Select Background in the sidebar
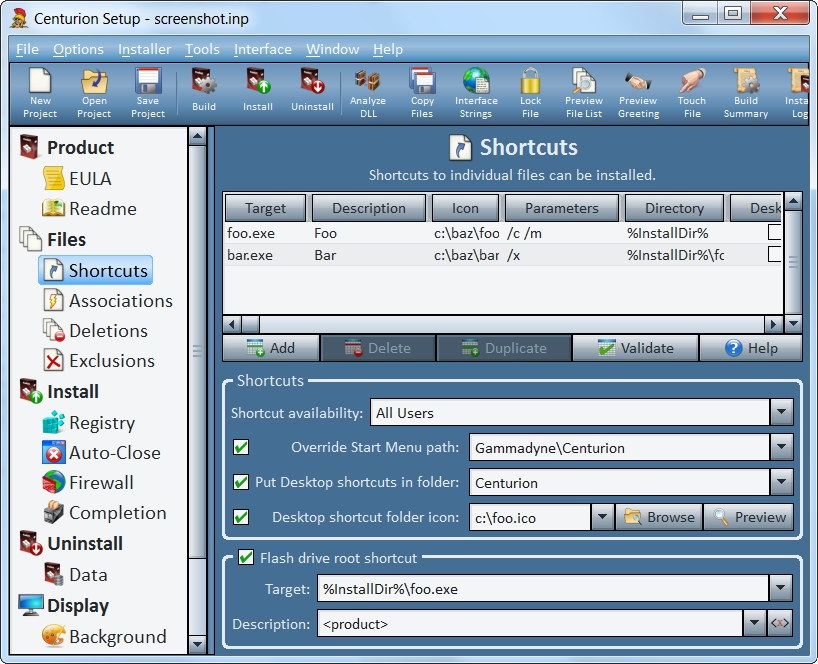Viewport: 818px width, 664px height. tap(104, 636)
